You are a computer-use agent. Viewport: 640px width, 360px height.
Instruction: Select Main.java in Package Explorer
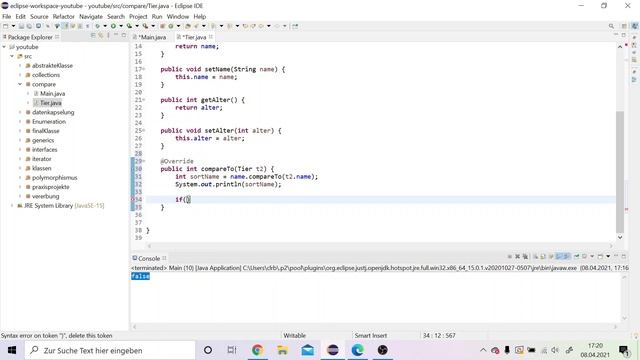point(52,93)
